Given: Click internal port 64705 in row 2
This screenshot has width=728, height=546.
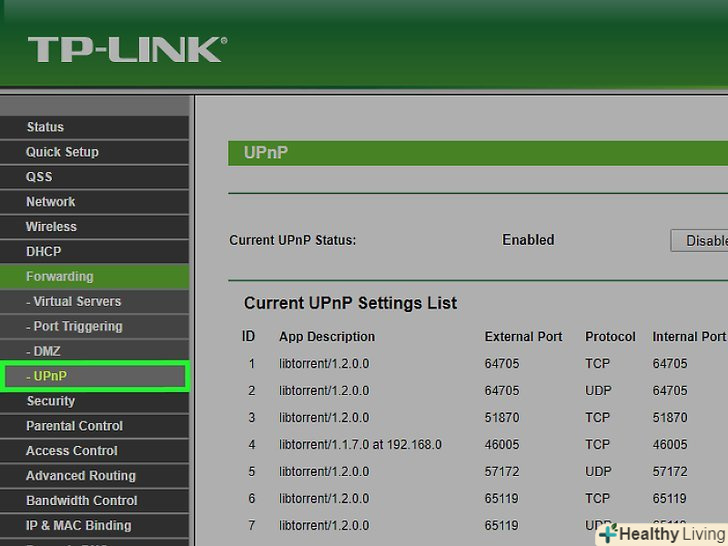Looking at the screenshot, I should coord(670,390).
